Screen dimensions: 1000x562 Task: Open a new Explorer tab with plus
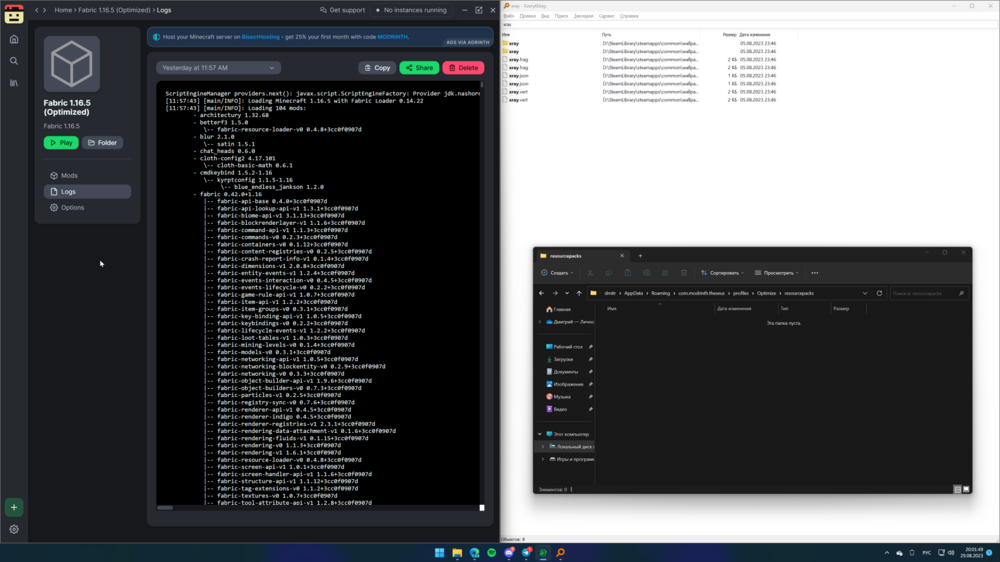[x=640, y=256]
